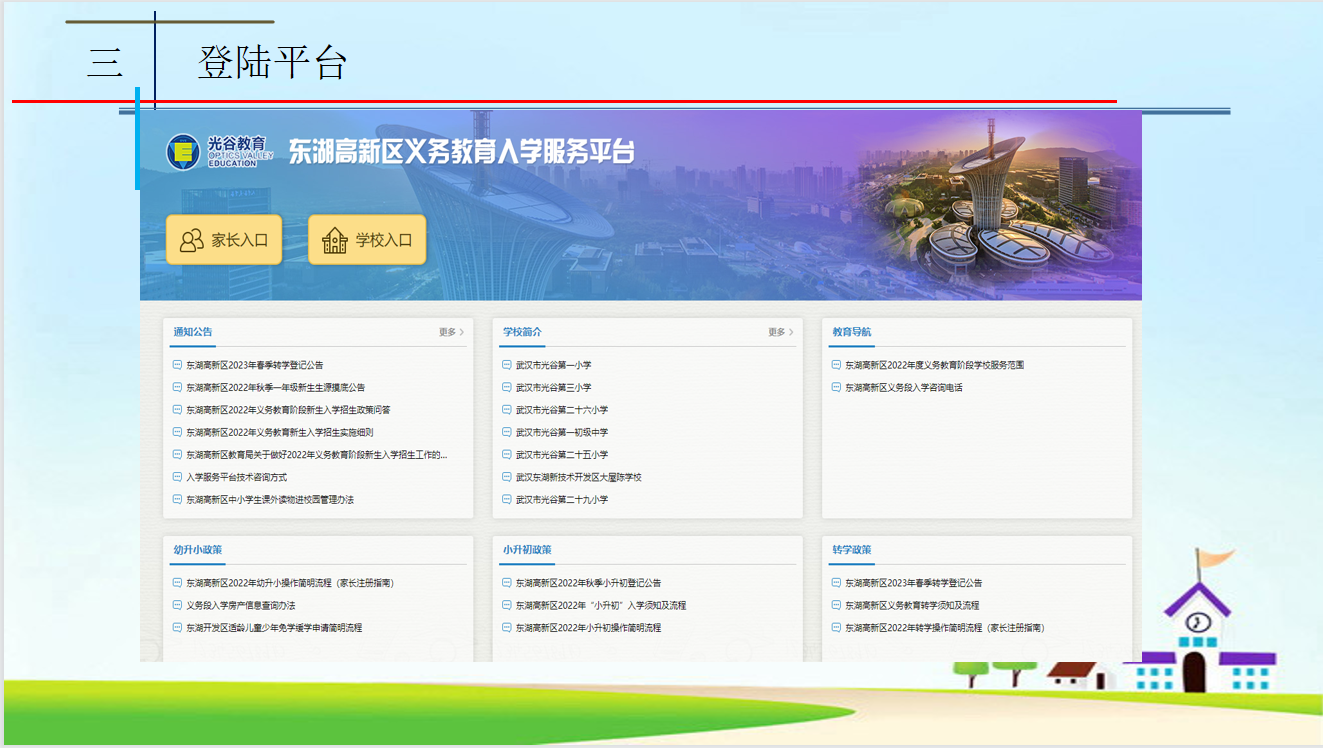
Task: Select the 转学政策 section heading
Action: coord(852,550)
